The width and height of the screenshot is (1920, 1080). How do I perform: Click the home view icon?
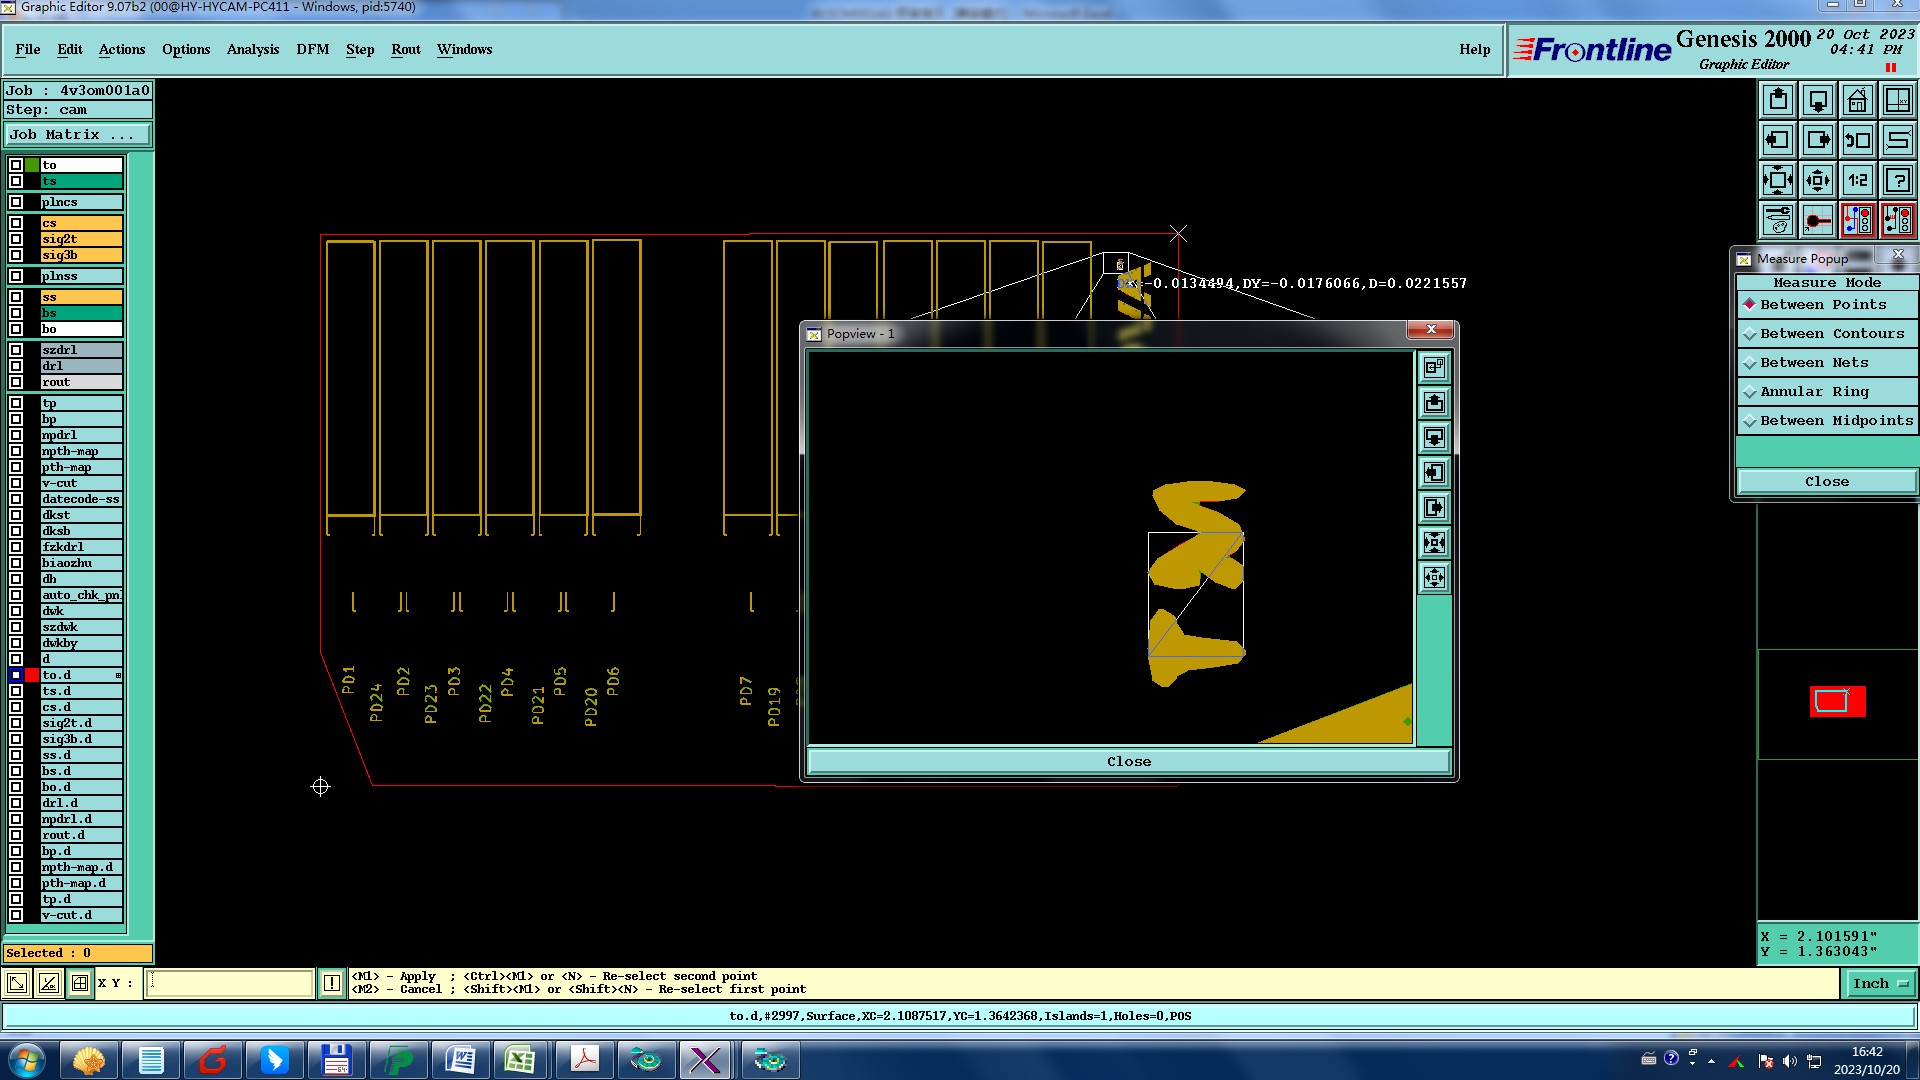point(1857,100)
